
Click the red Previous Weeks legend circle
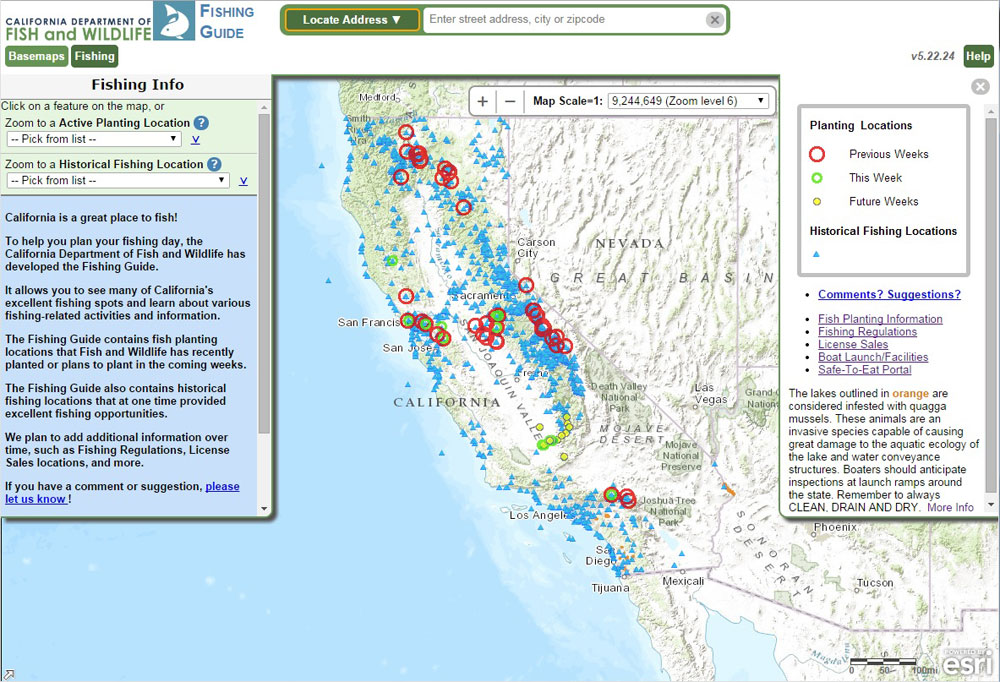point(816,154)
